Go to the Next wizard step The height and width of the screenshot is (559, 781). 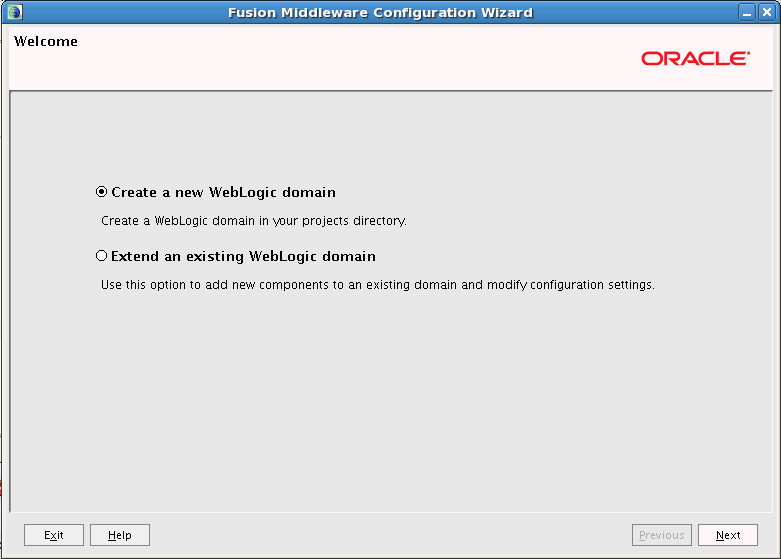click(x=727, y=535)
